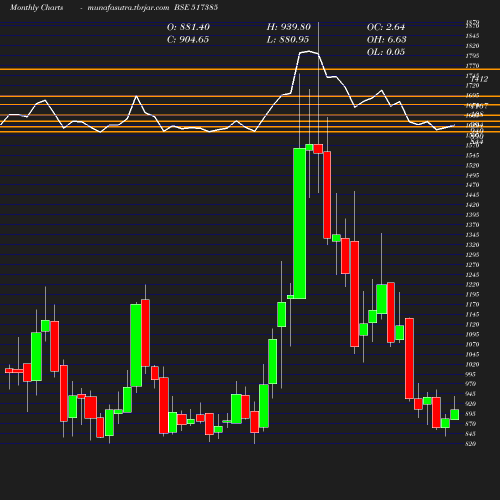Click the 1145 price axis label
This screenshot has height=500, width=500.
[x=472, y=315]
